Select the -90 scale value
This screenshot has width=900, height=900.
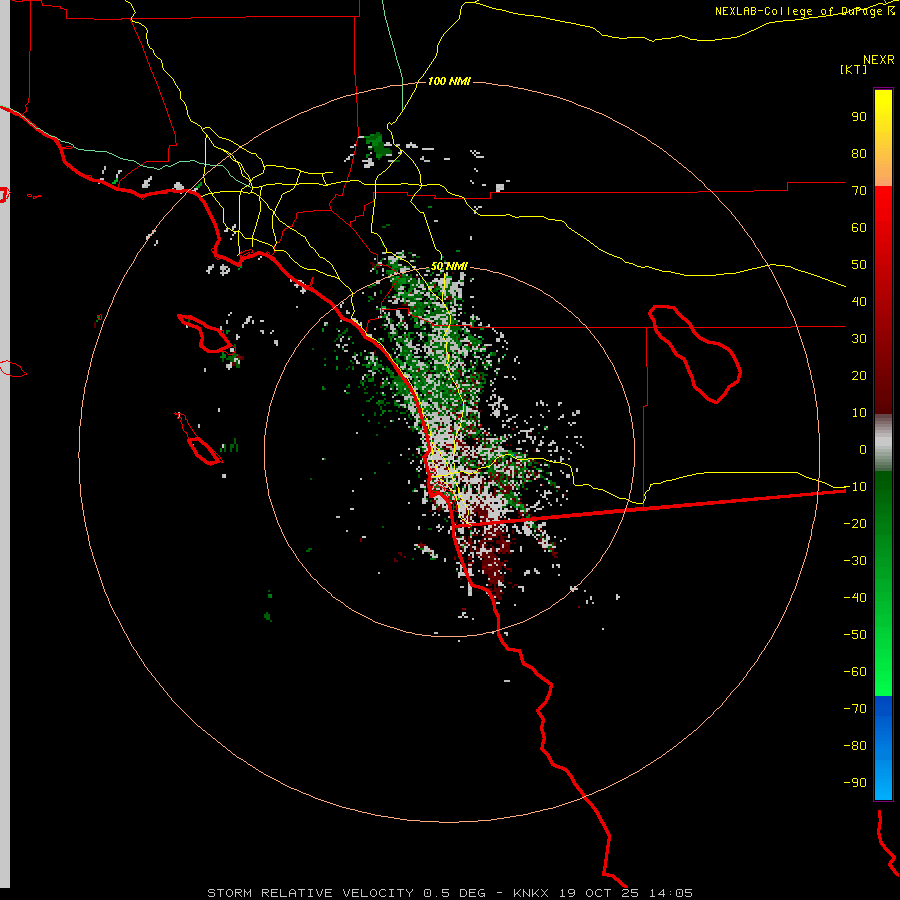point(855,783)
